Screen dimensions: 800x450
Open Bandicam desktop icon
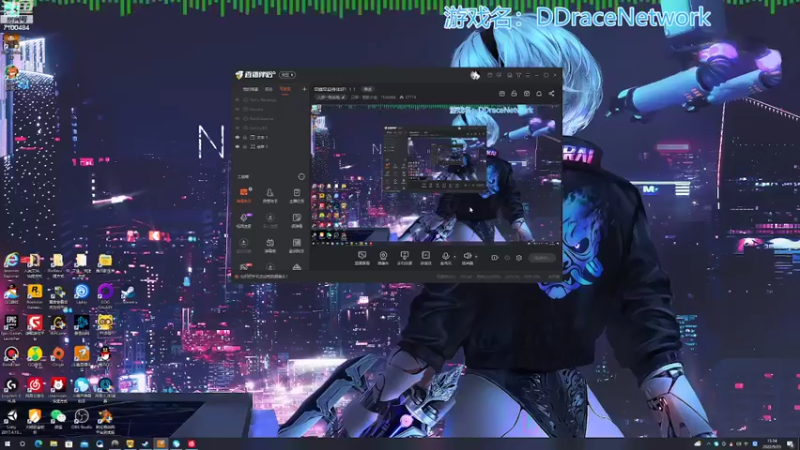click(11, 354)
